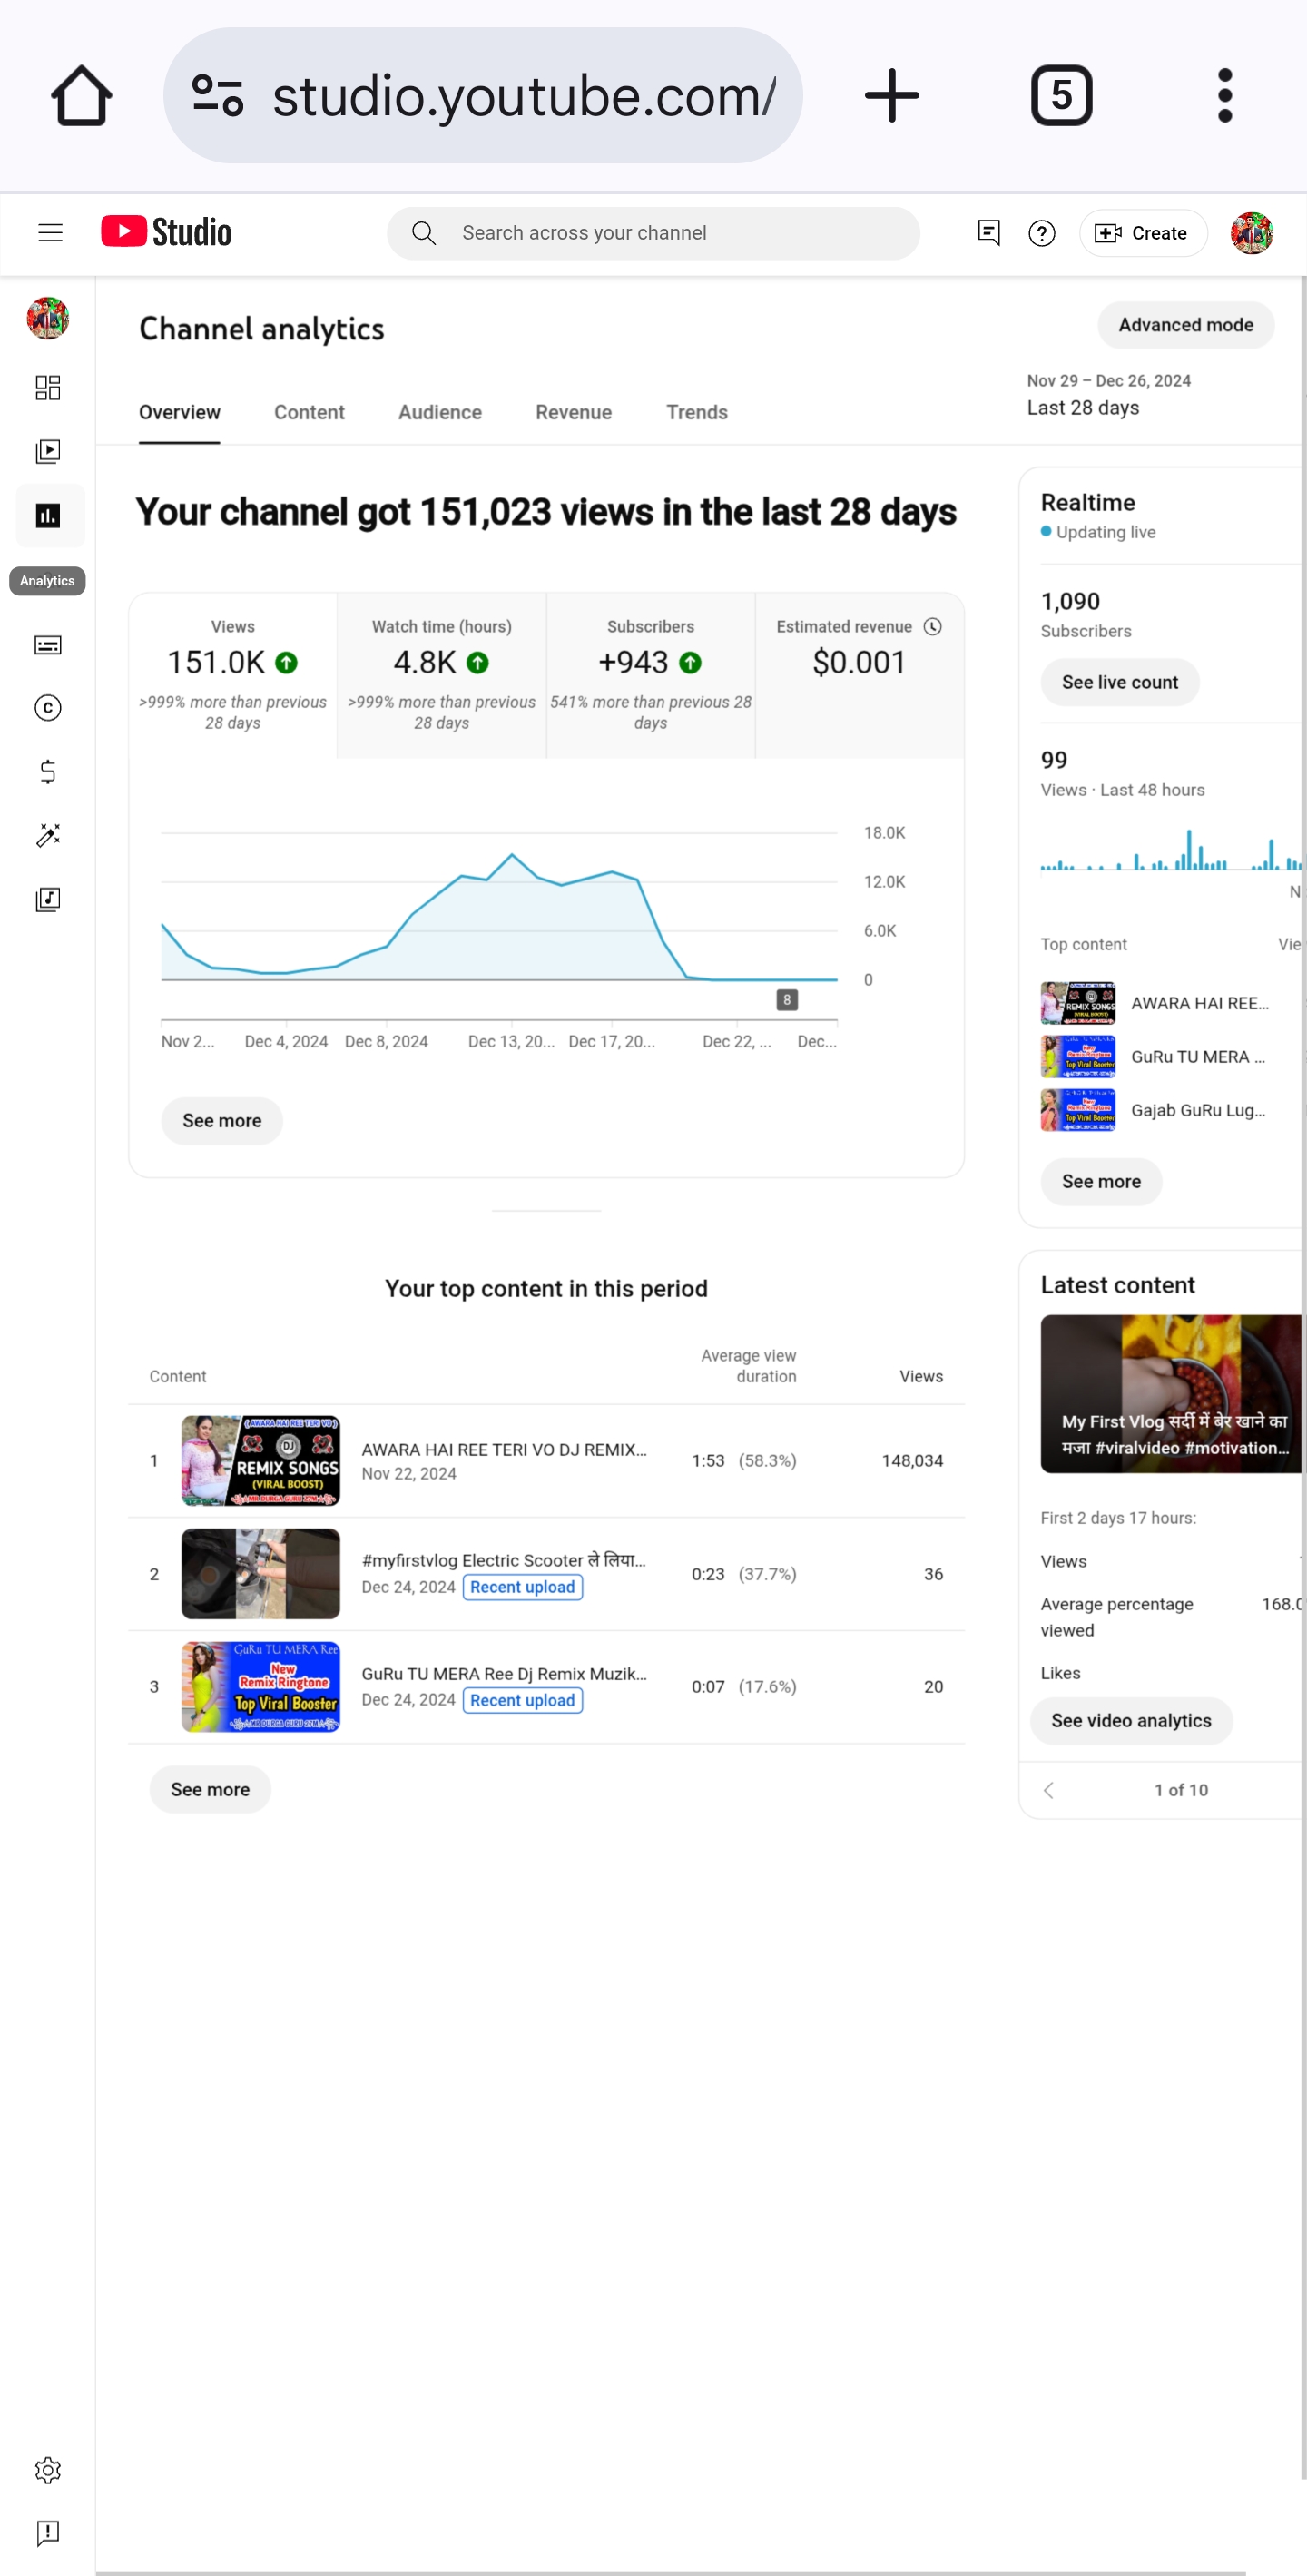
Task: Select the Estimated revenue card
Action: 859,675
